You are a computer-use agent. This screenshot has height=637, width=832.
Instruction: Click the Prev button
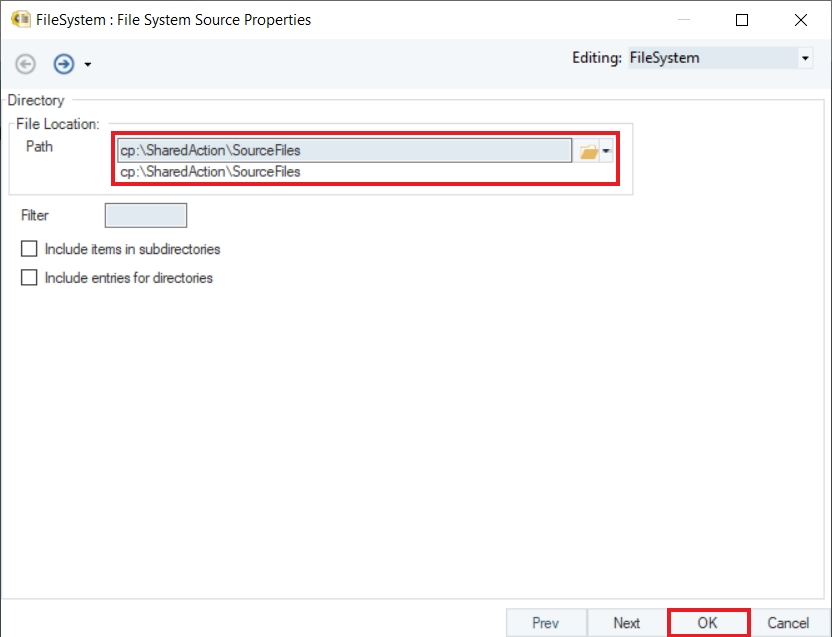[x=546, y=623]
